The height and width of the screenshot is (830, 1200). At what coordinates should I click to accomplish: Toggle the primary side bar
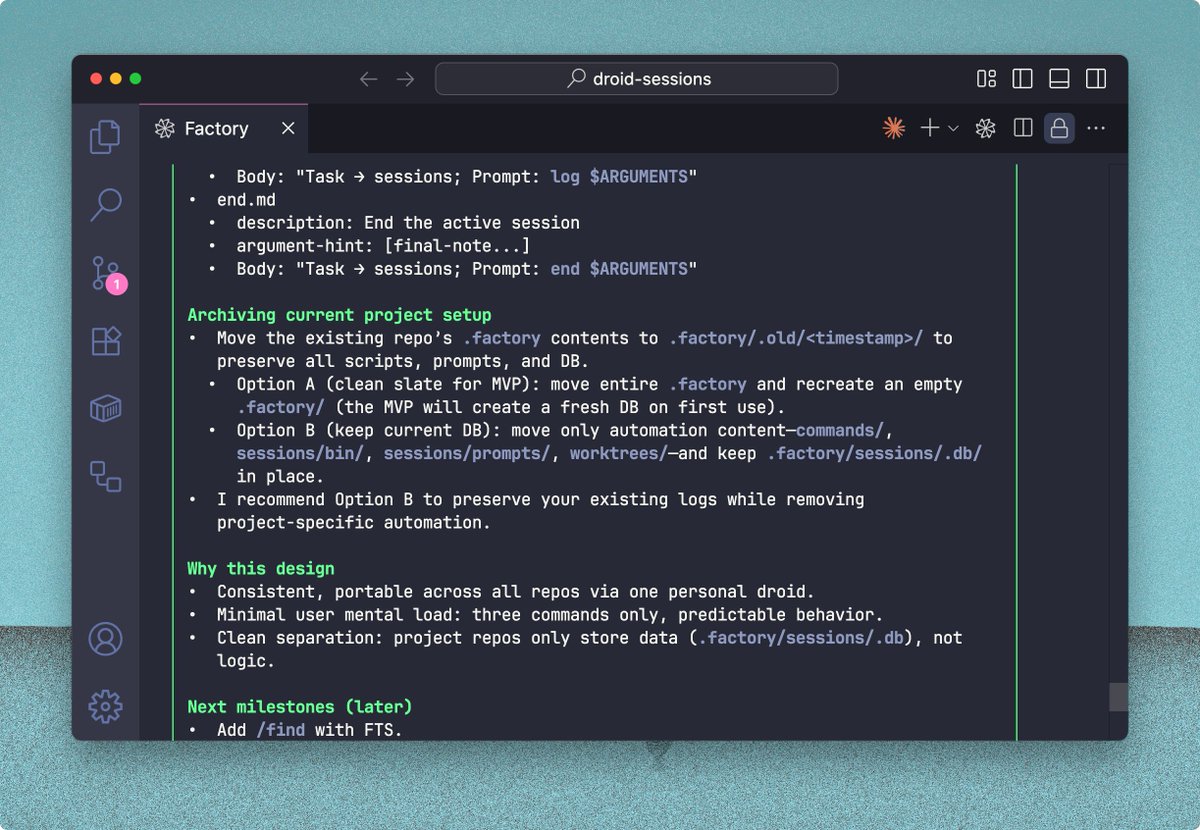pyautogui.click(x=1022, y=79)
